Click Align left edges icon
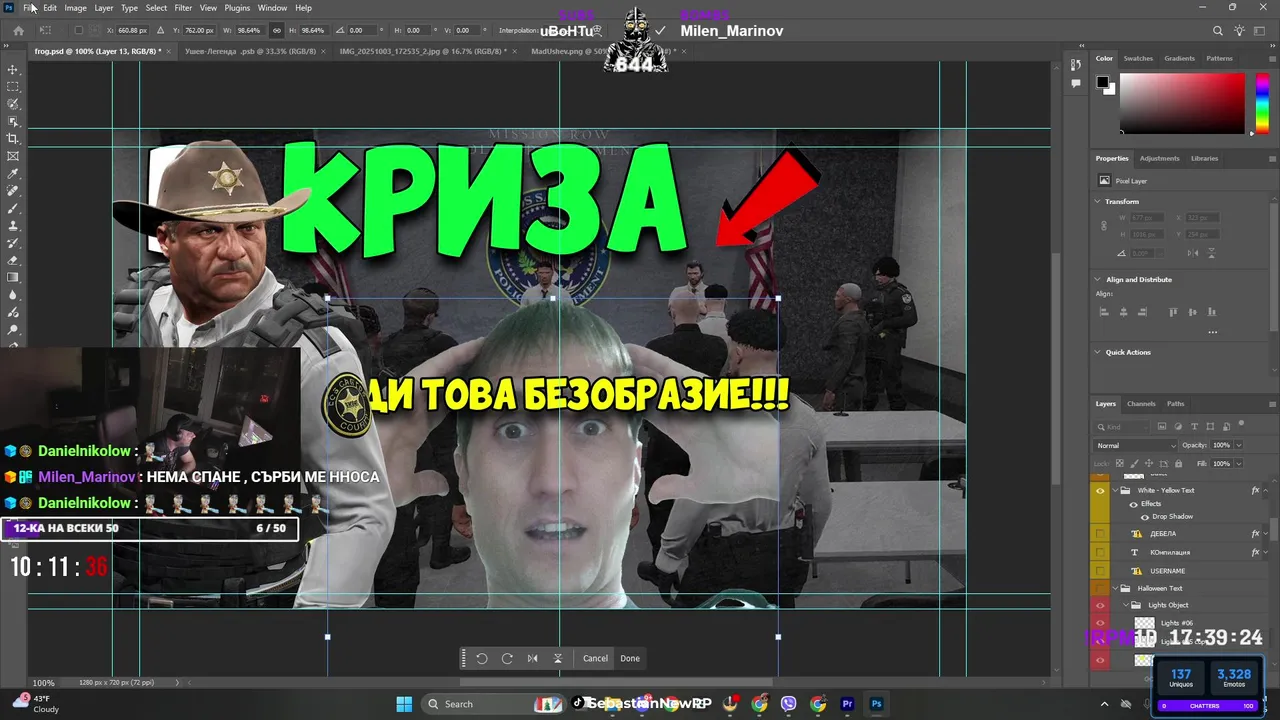This screenshot has height=720, width=1280. [x=1104, y=312]
